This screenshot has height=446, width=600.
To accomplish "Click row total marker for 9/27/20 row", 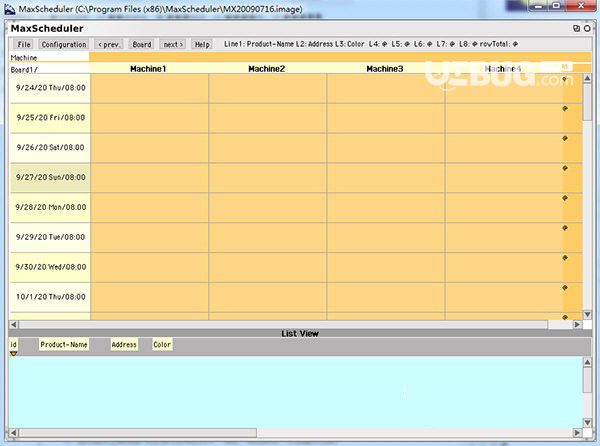I will click(565, 168).
